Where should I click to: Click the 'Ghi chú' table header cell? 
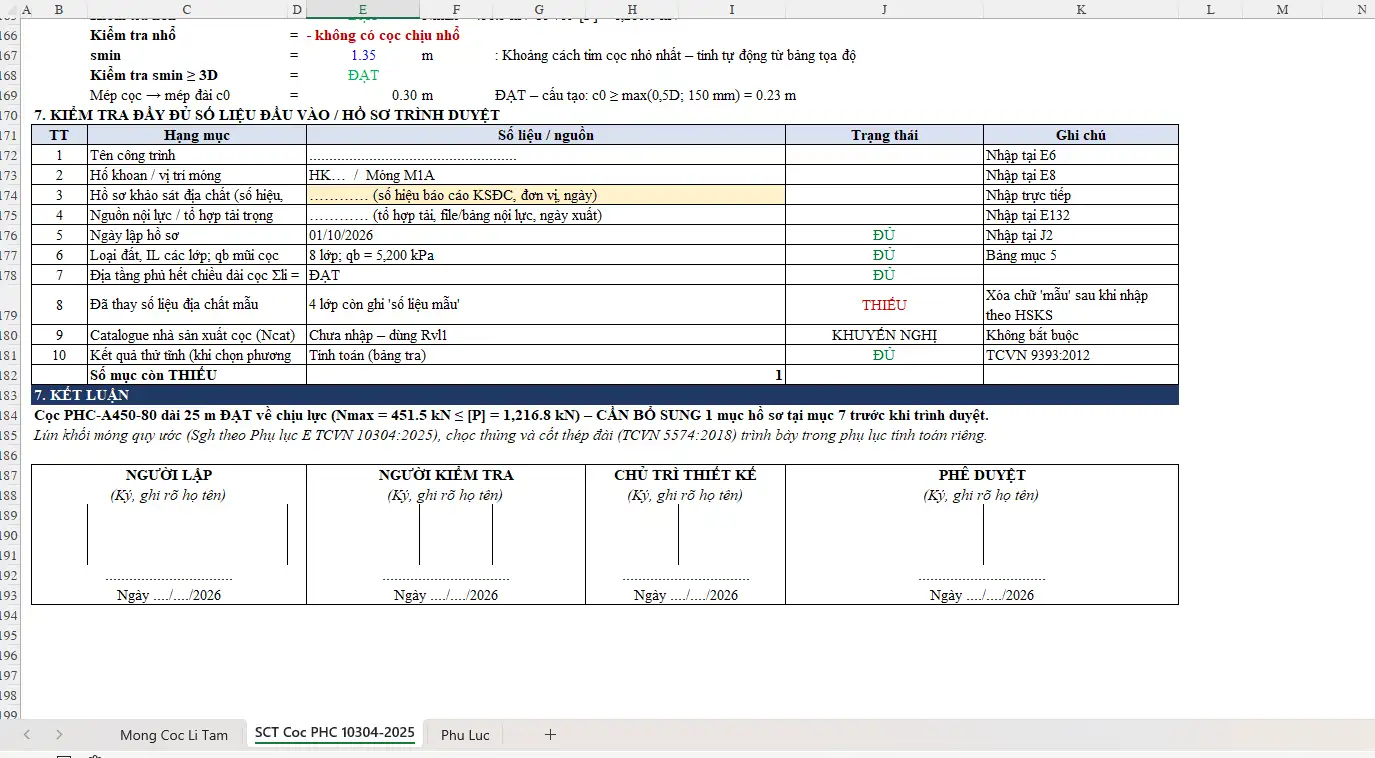coord(1081,135)
